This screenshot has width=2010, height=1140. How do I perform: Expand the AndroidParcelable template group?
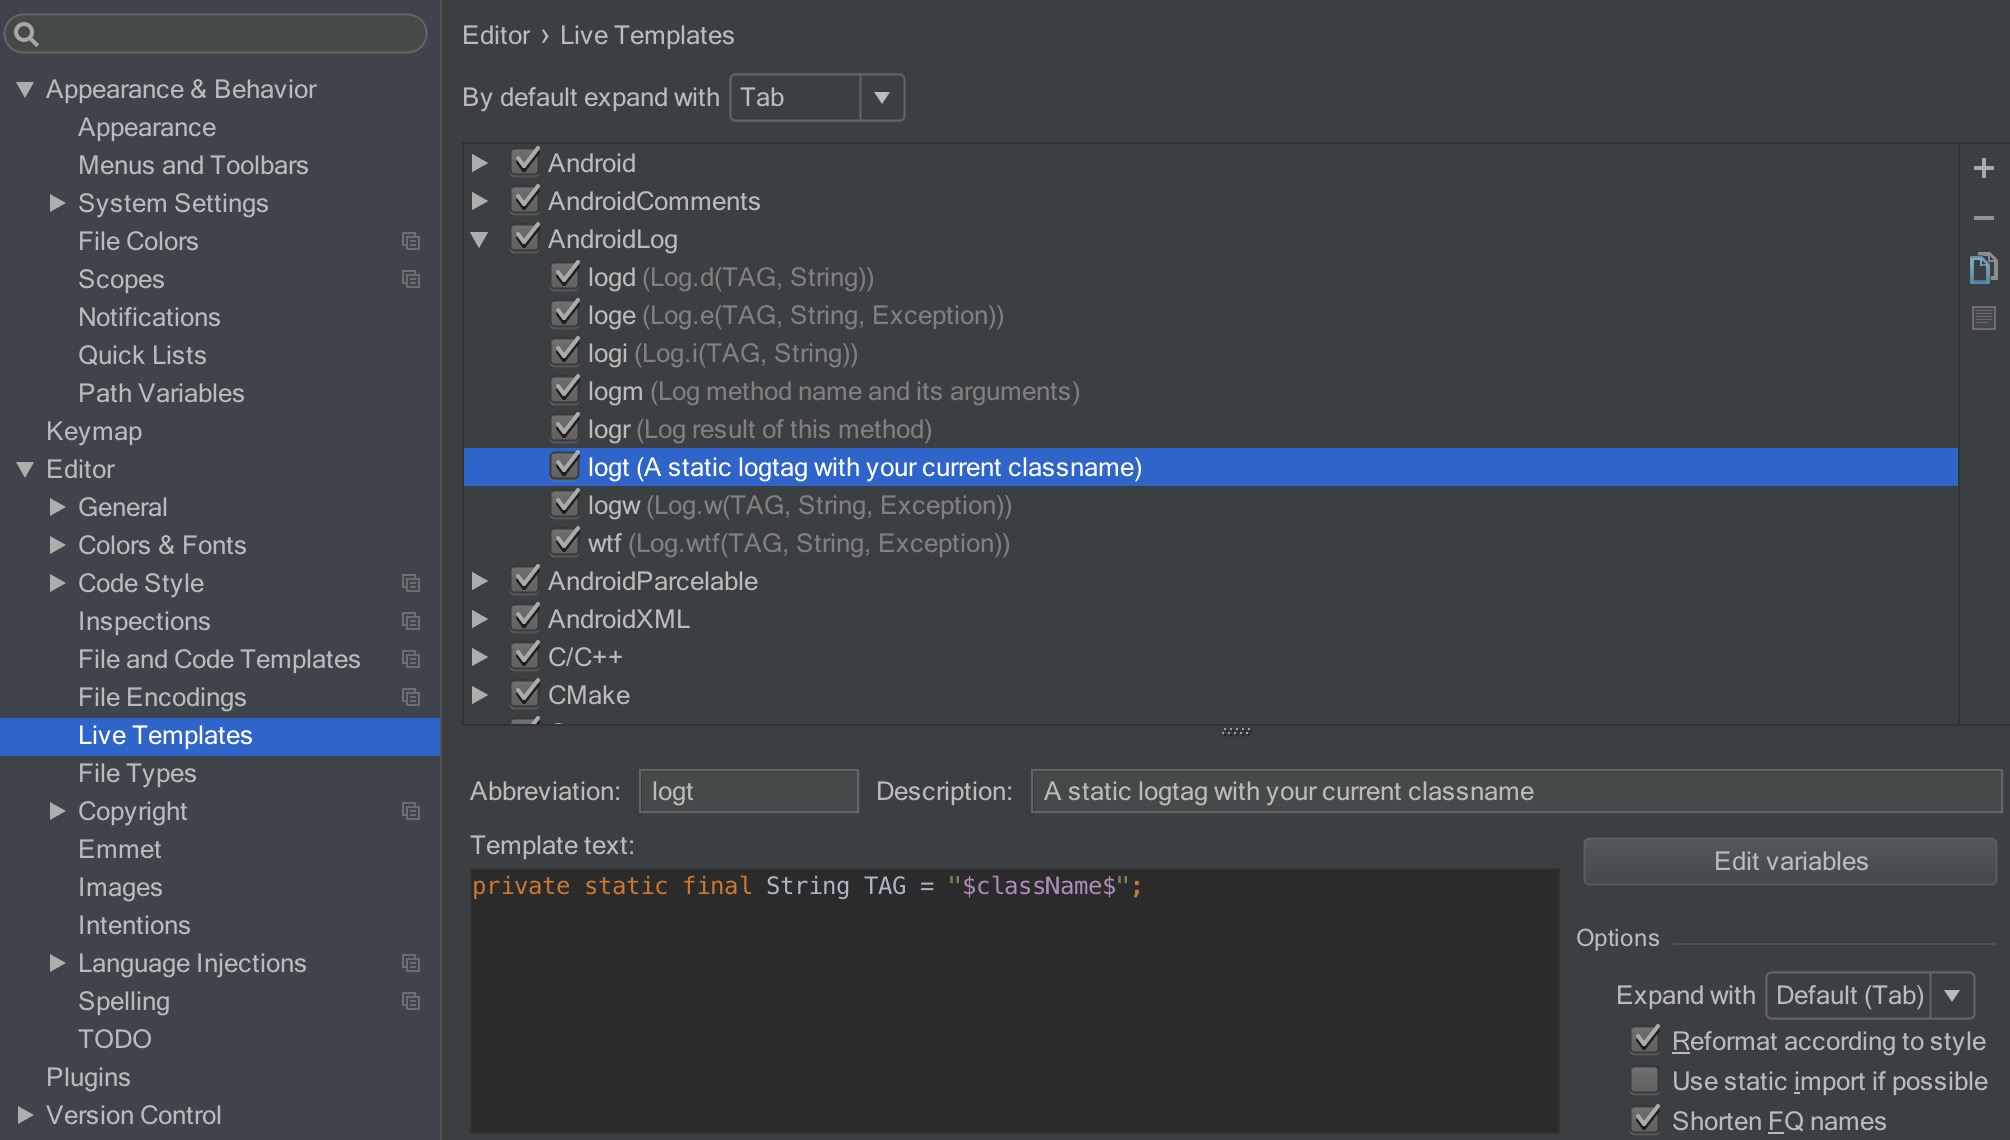480,581
